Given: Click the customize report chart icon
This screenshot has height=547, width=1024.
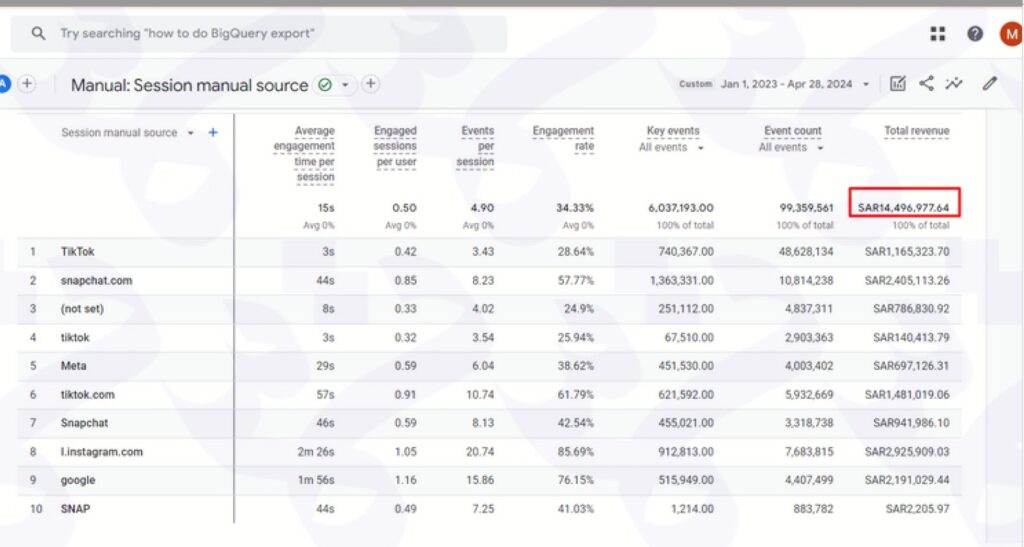Looking at the screenshot, I should tap(898, 84).
